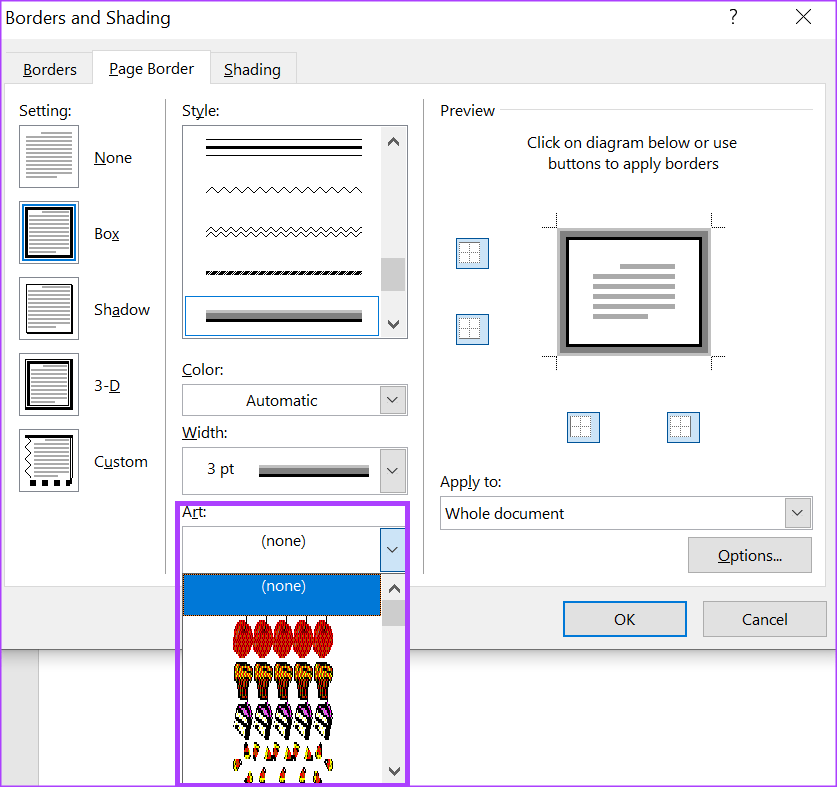
Task: Select the None border setting icon
Action: tap(49, 156)
